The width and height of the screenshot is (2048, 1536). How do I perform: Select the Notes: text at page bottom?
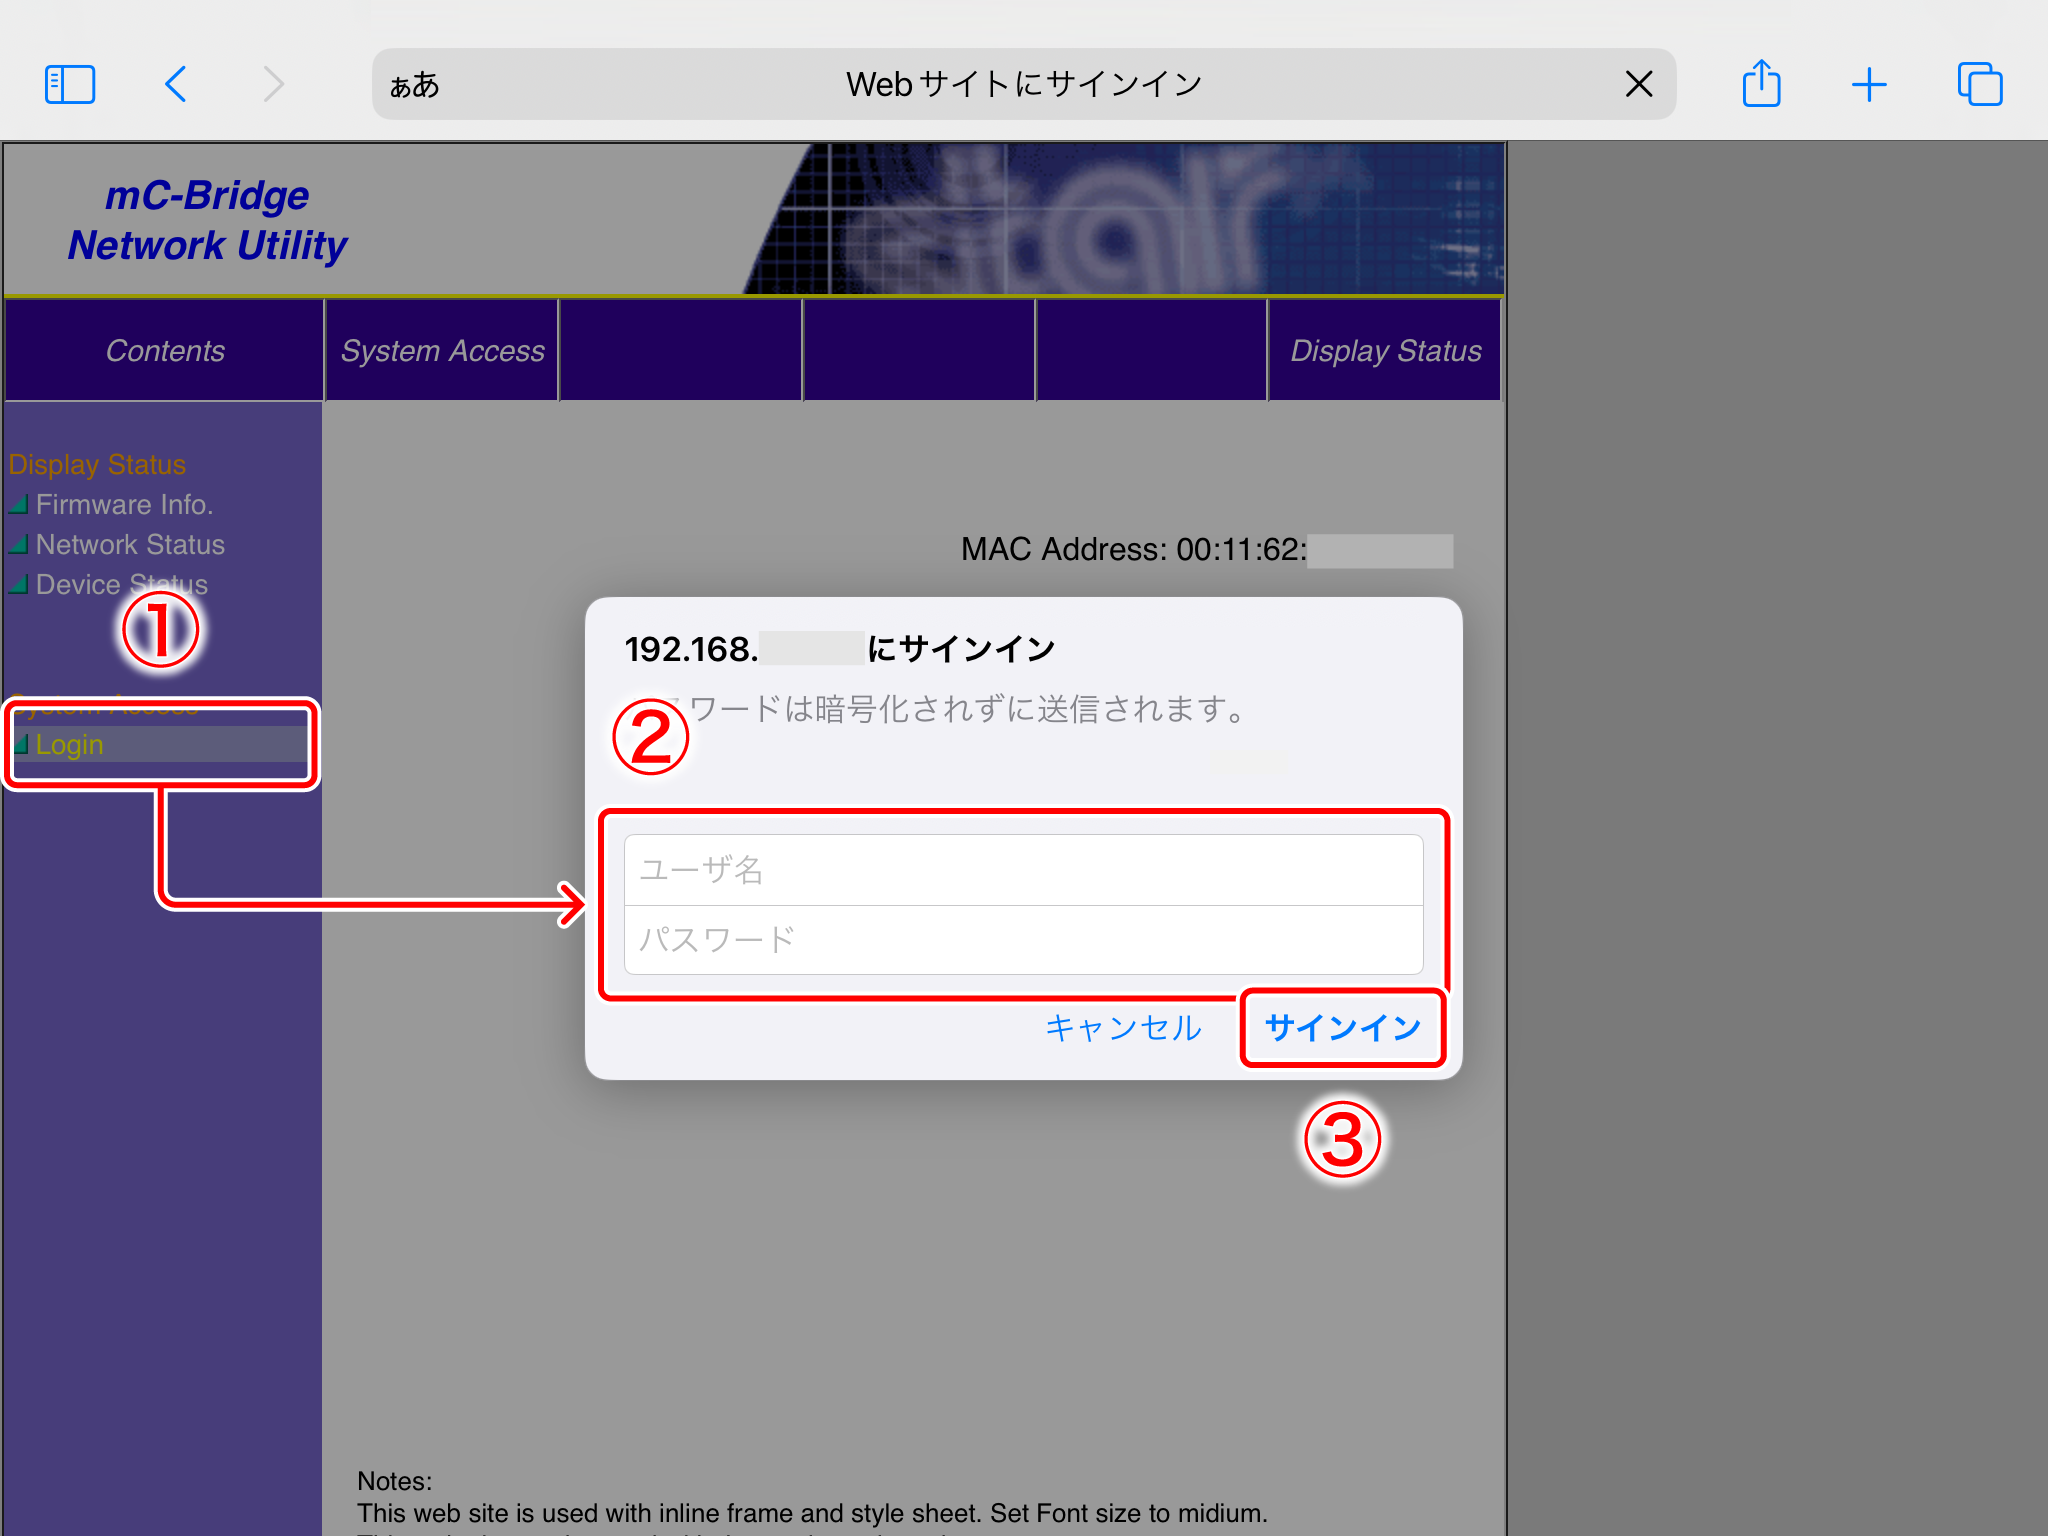(x=395, y=1481)
